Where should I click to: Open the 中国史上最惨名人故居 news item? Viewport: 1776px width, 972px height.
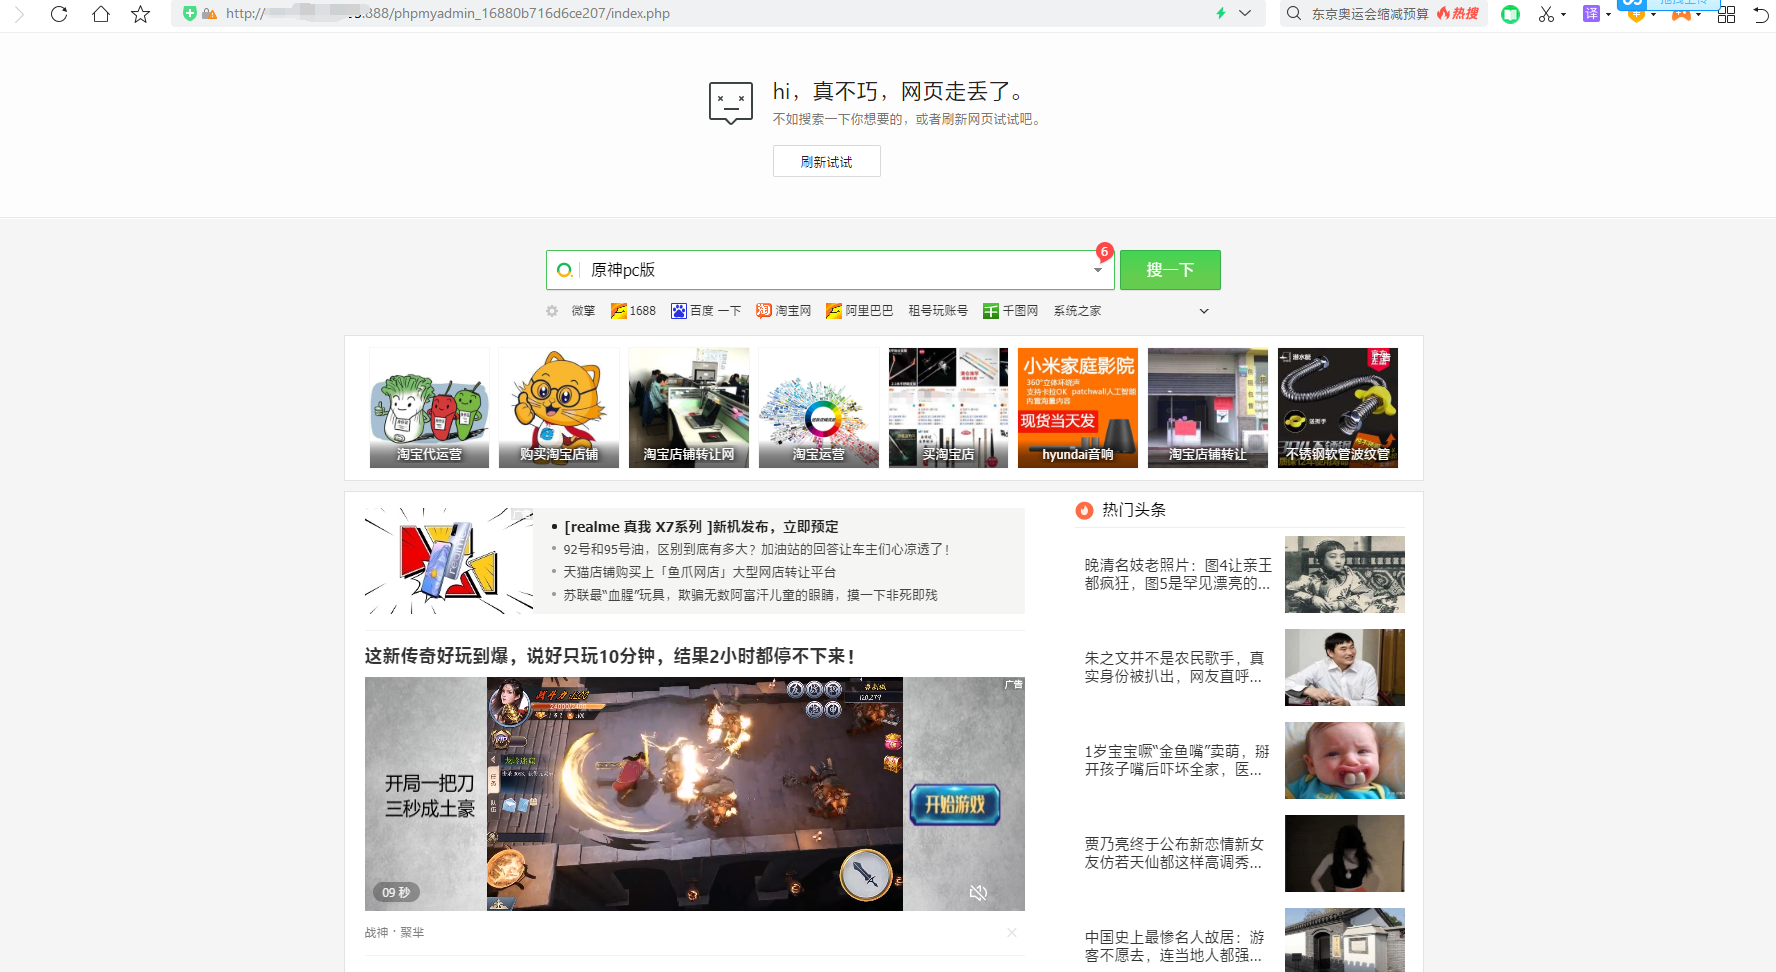click(1174, 946)
